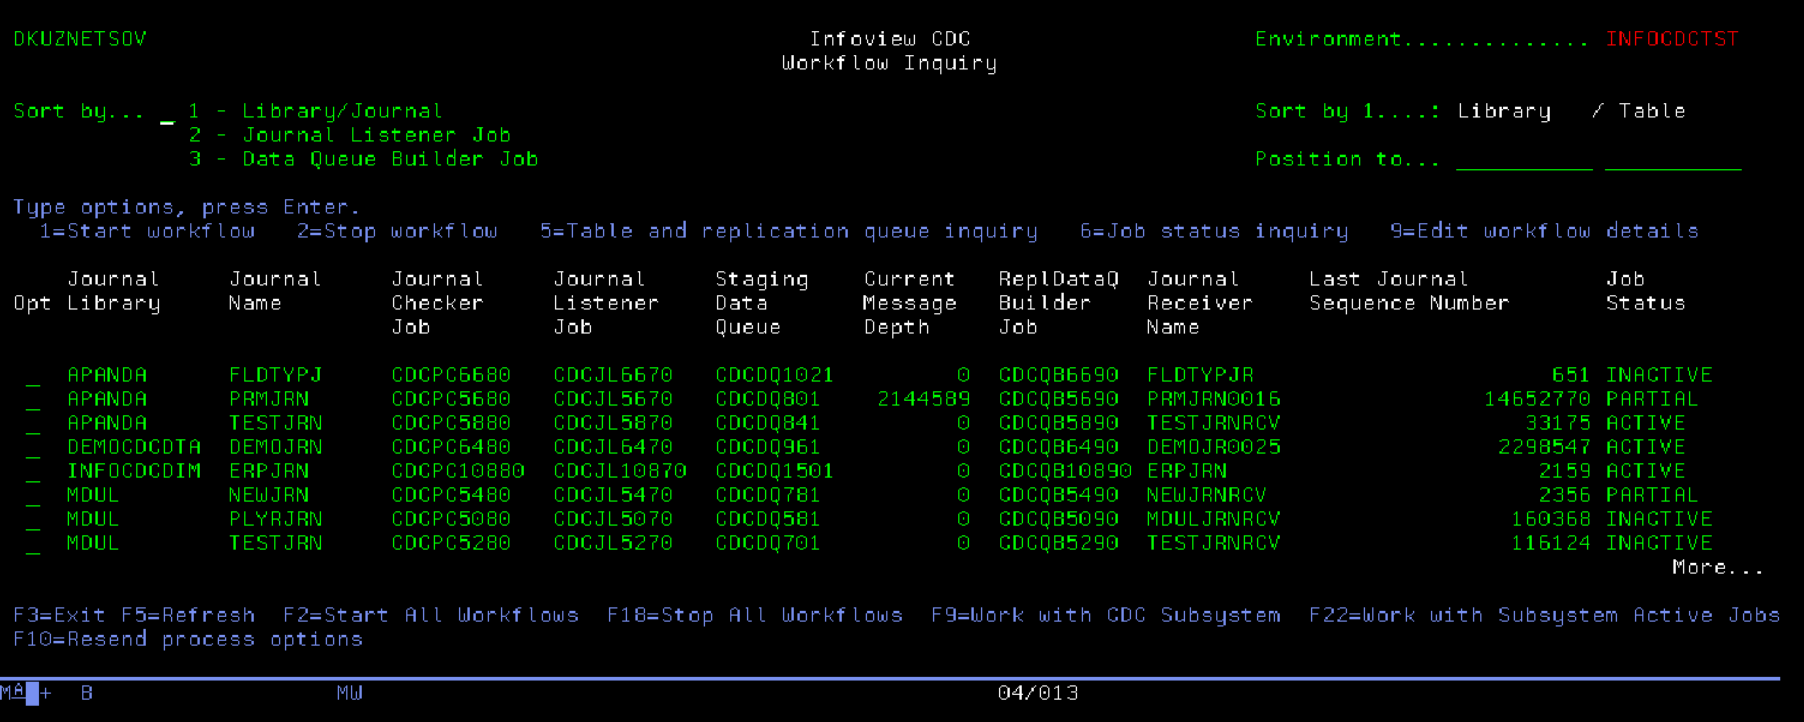The height and width of the screenshot is (722, 1804).
Task: Click sort option 2 - Journal Listener Job
Action: pyautogui.click(x=350, y=135)
